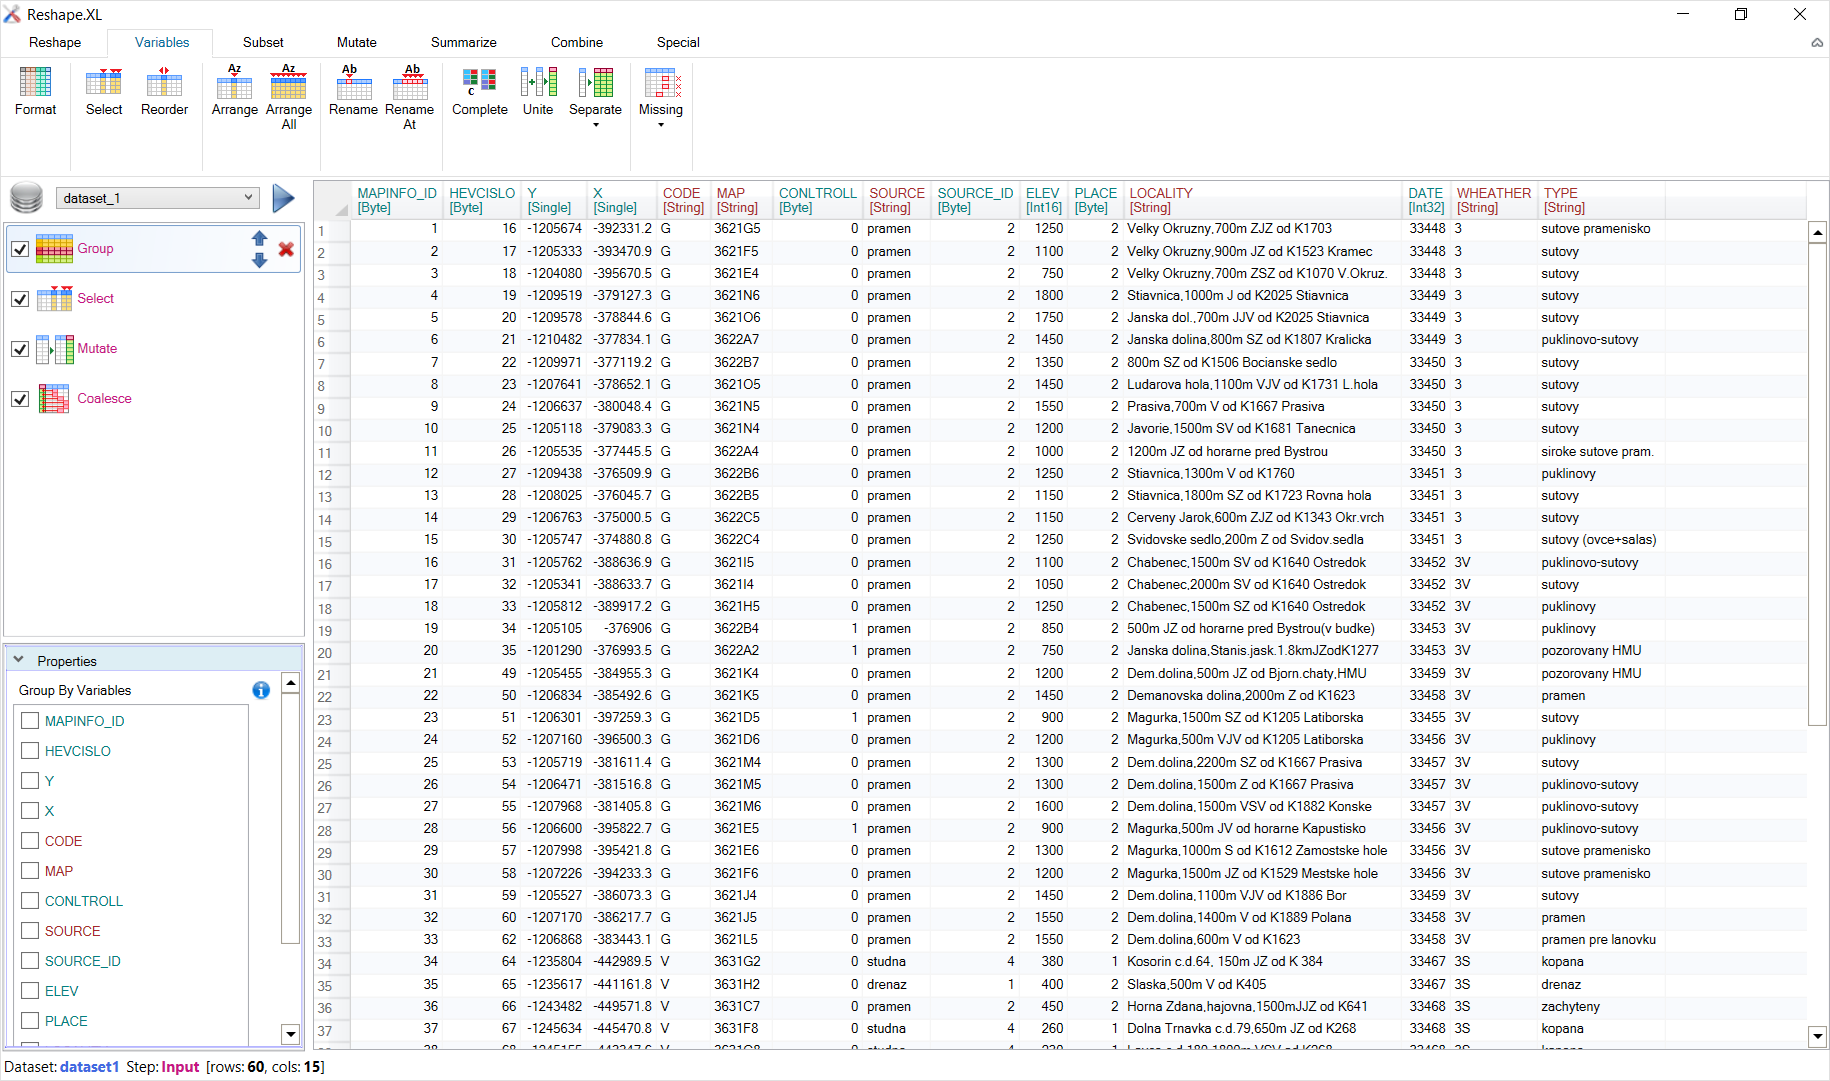Tick the ELEV variable checkbox
The width and height of the screenshot is (1830, 1081).
[30, 991]
